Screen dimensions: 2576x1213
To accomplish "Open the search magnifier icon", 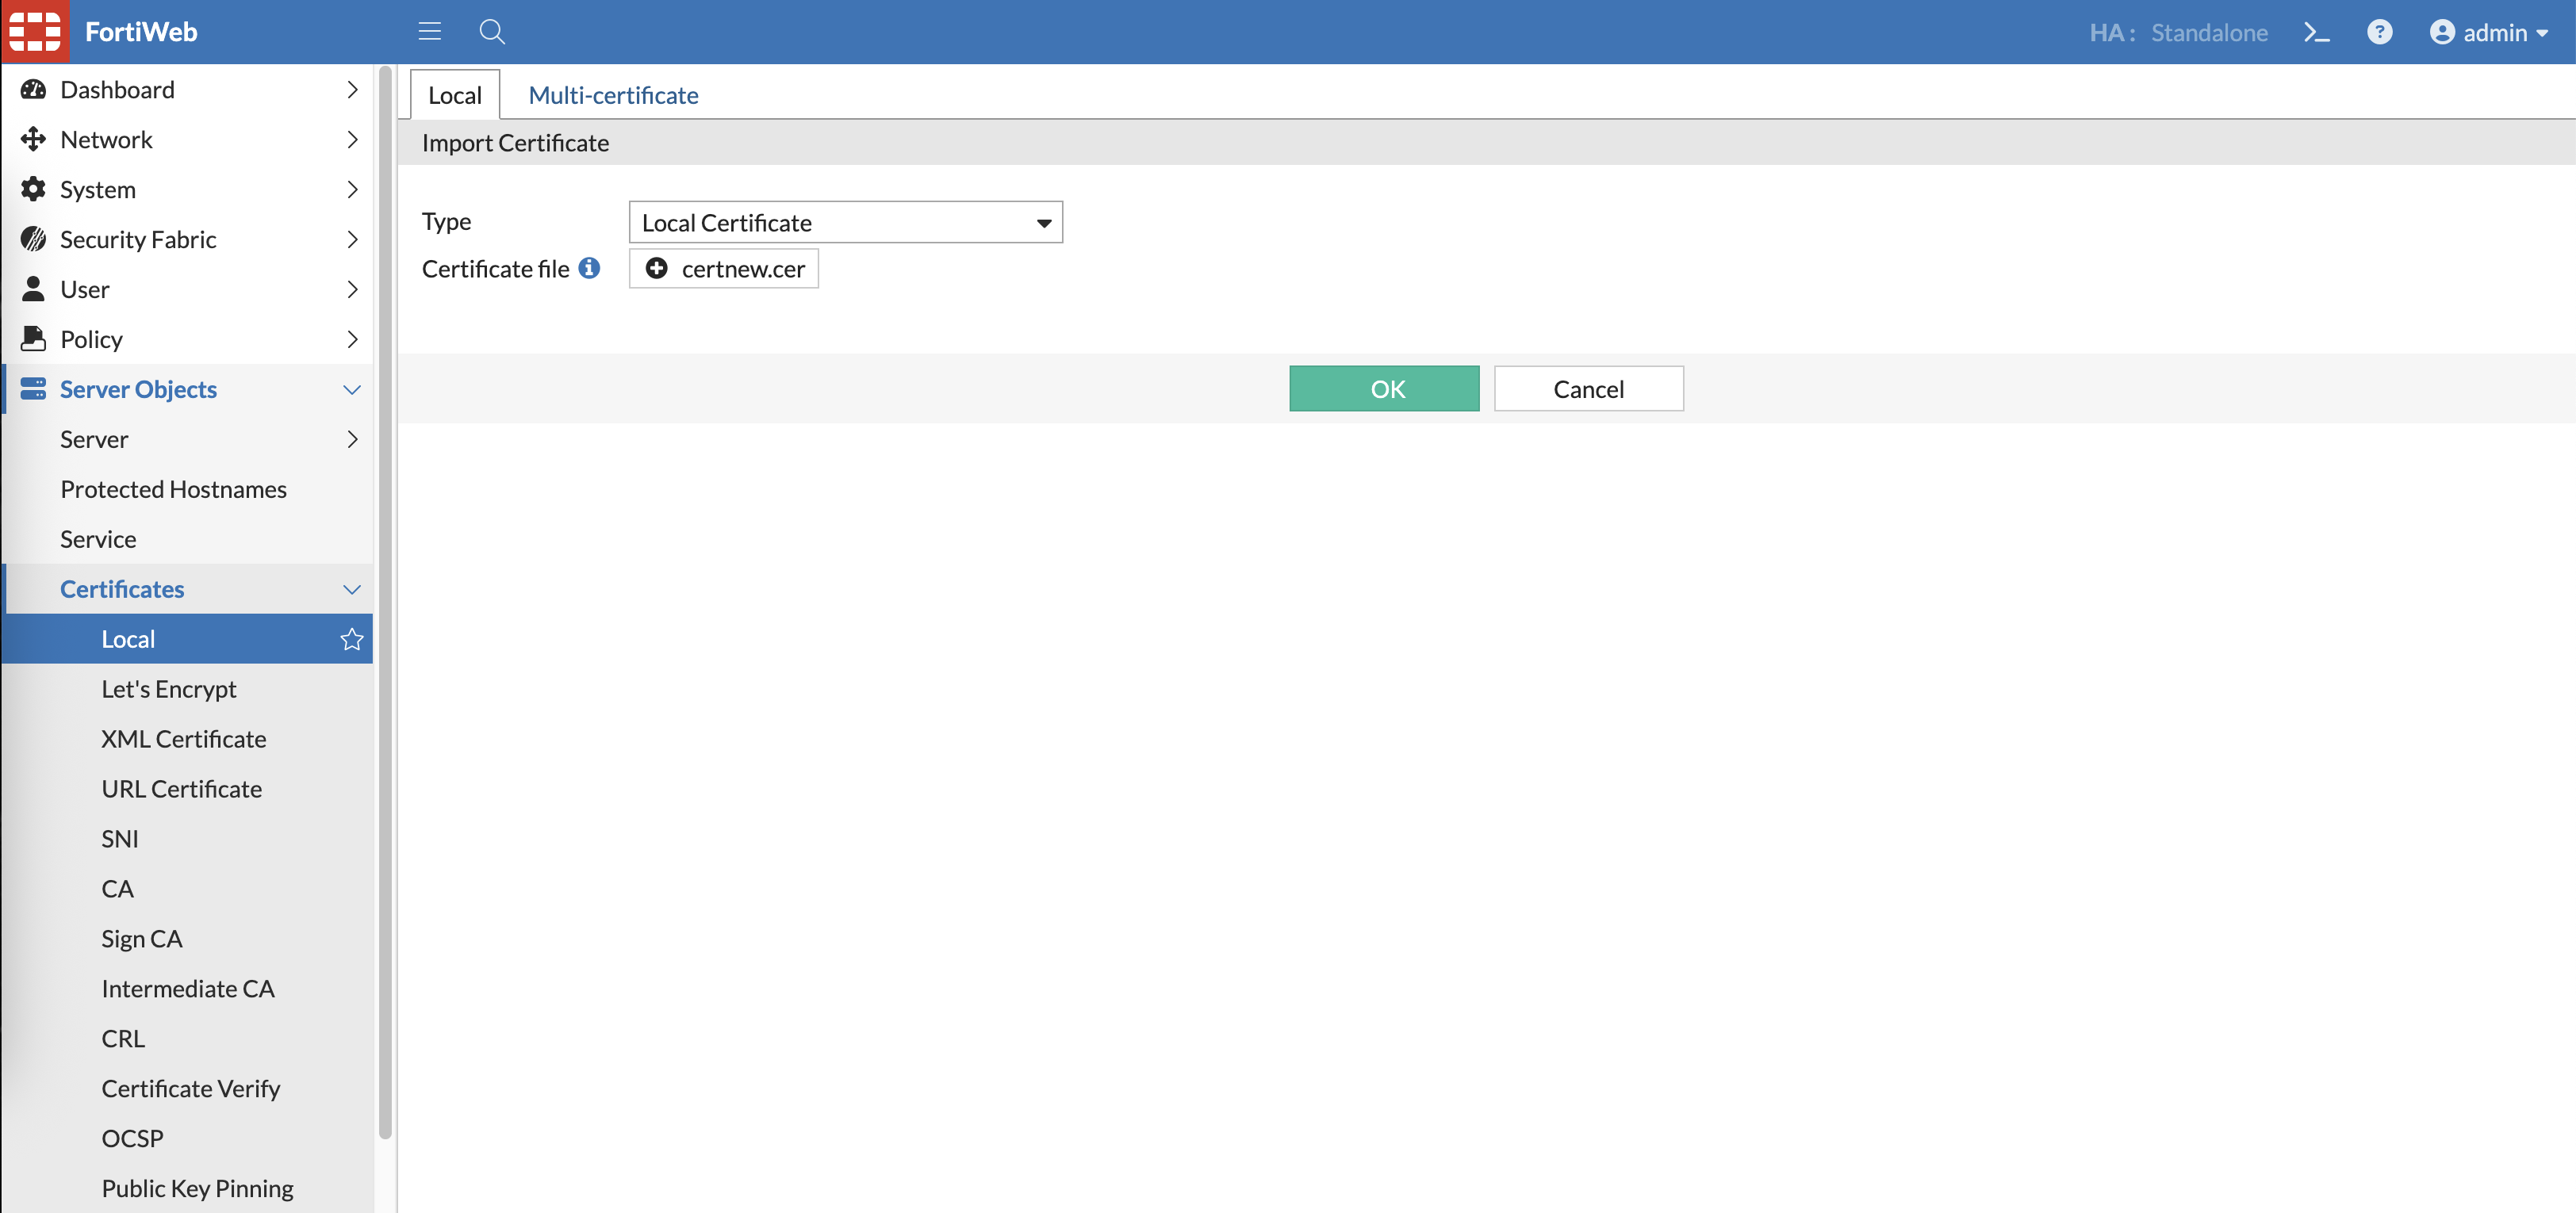I will tap(492, 32).
